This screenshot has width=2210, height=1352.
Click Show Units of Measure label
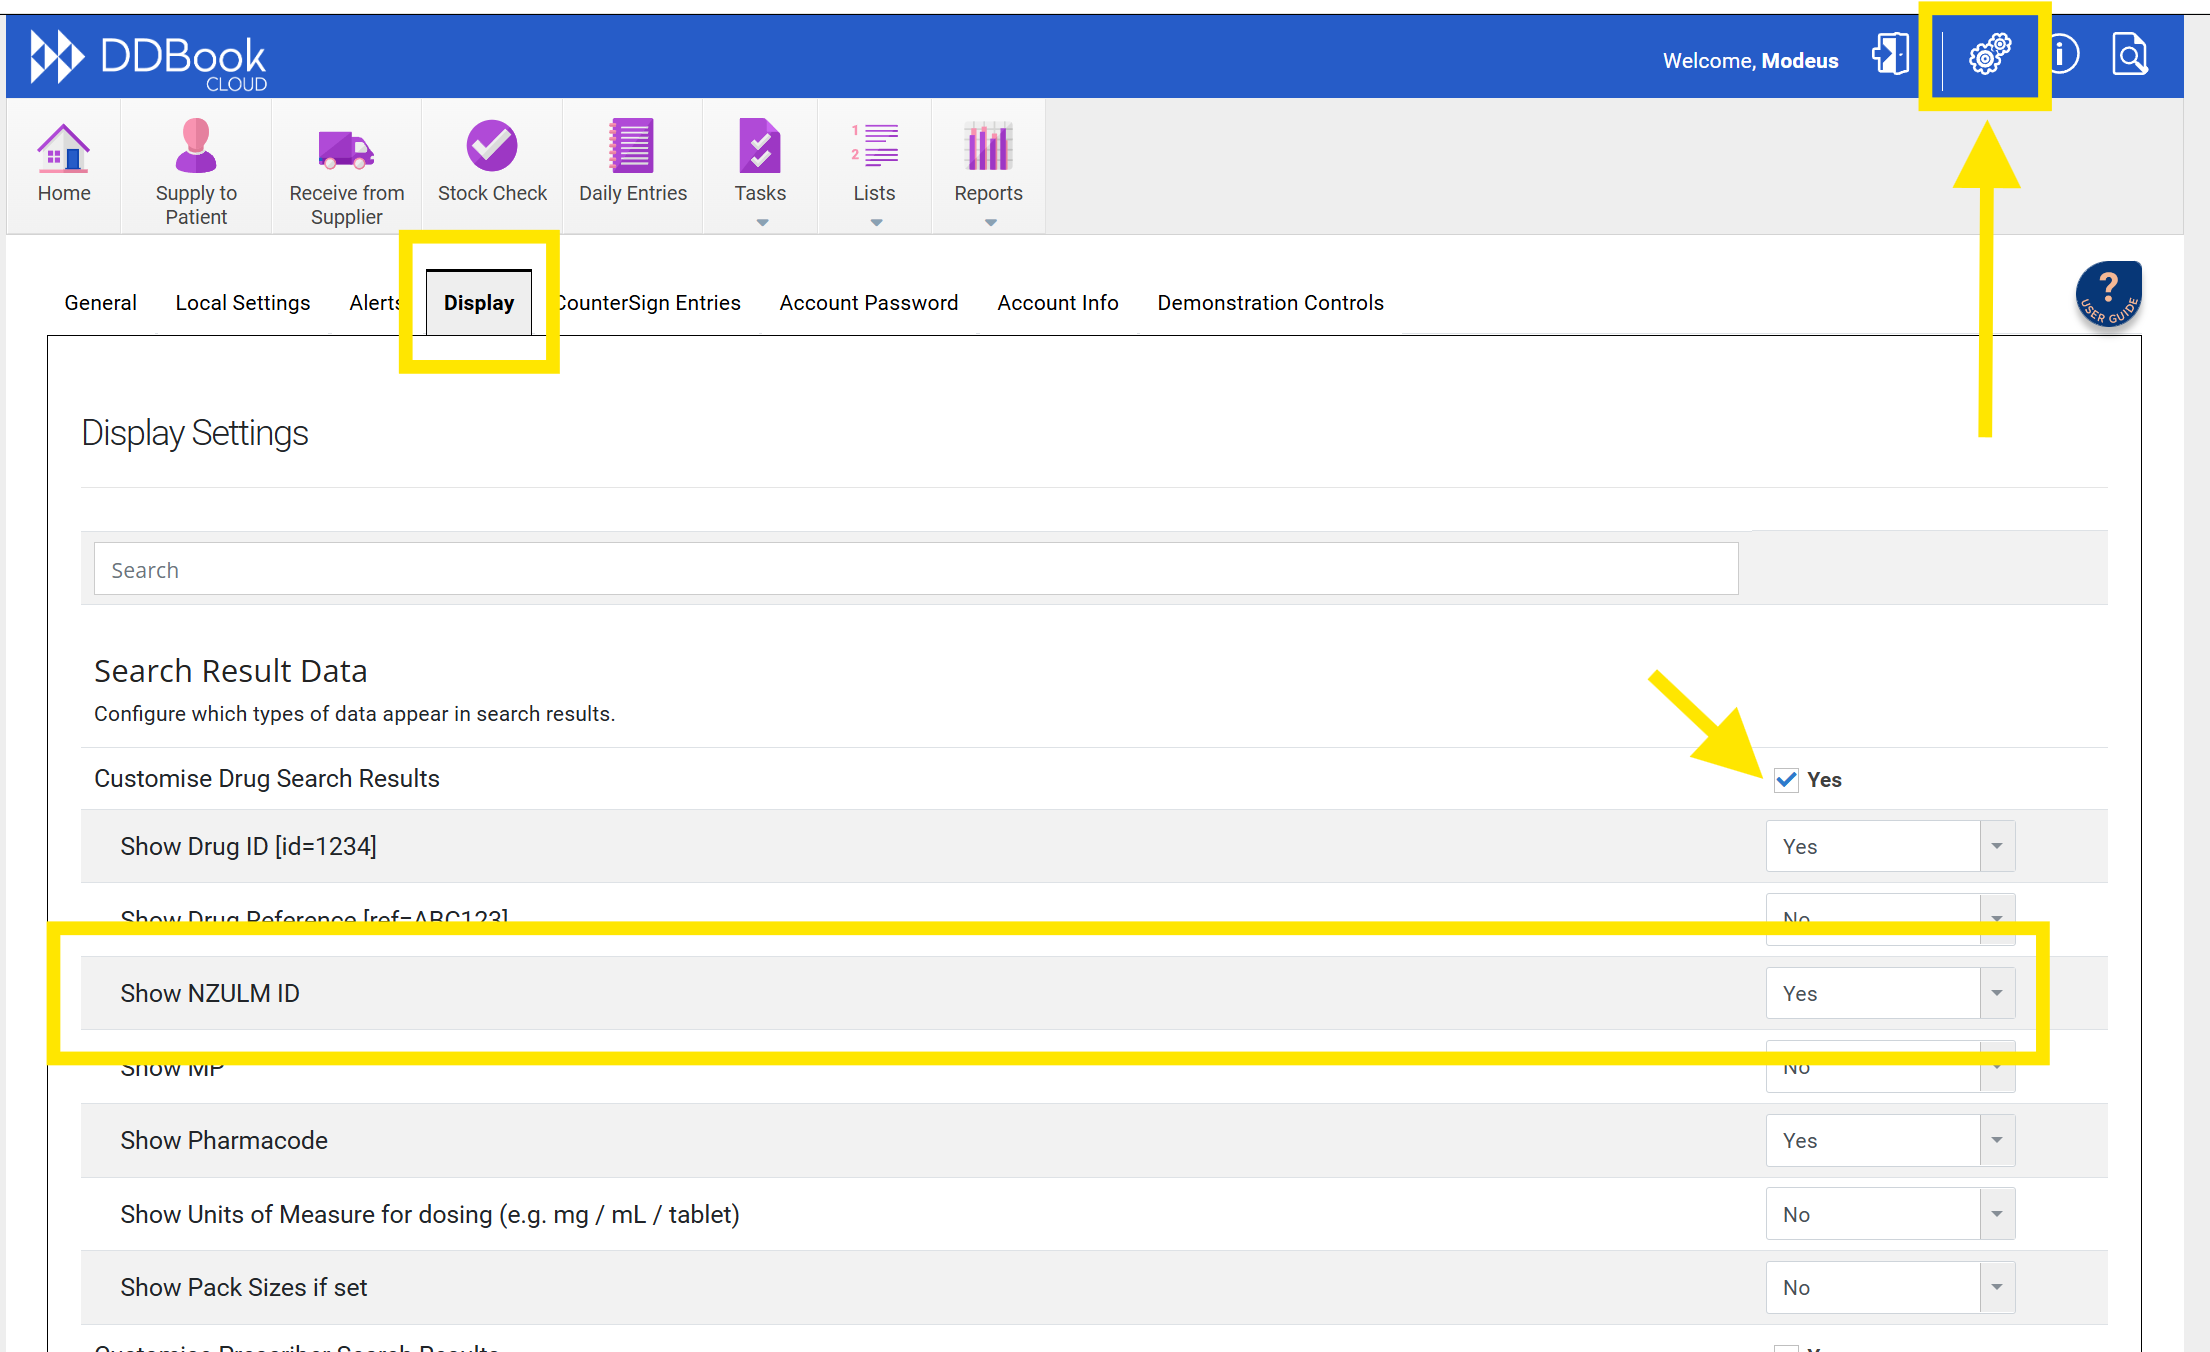click(x=430, y=1214)
